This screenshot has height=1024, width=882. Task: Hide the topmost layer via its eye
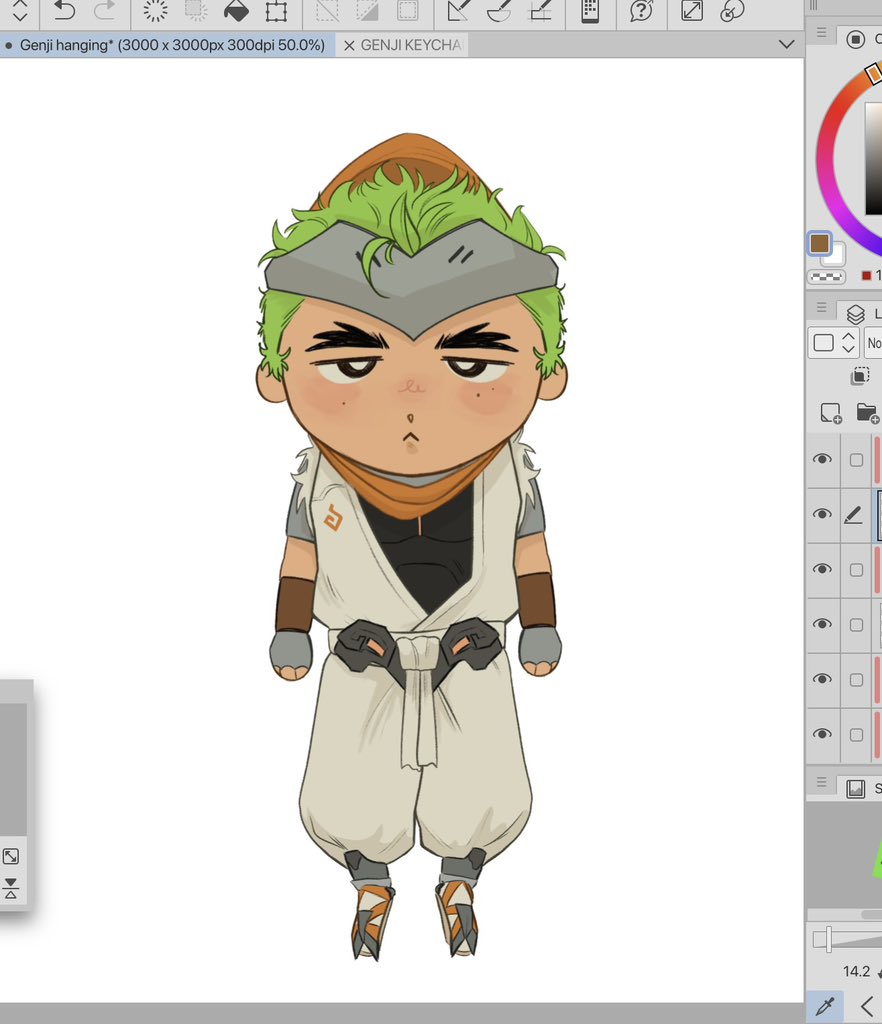click(823, 460)
